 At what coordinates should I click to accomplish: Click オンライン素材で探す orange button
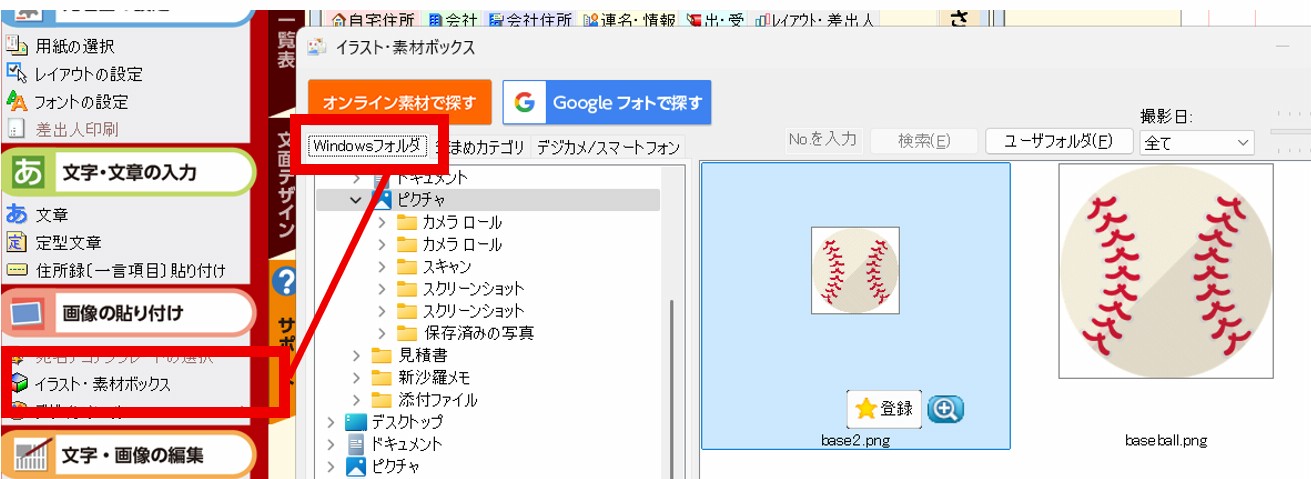(x=399, y=103)
